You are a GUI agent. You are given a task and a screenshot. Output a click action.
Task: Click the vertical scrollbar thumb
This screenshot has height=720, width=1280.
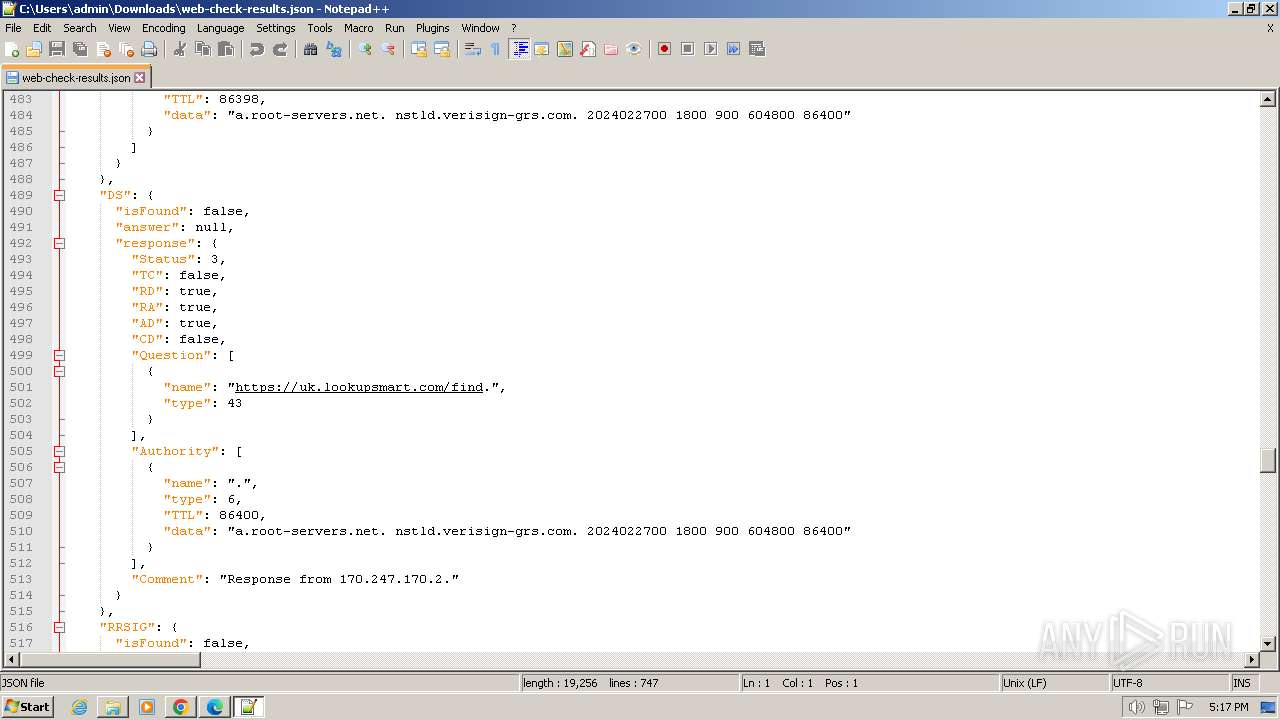1268,460
